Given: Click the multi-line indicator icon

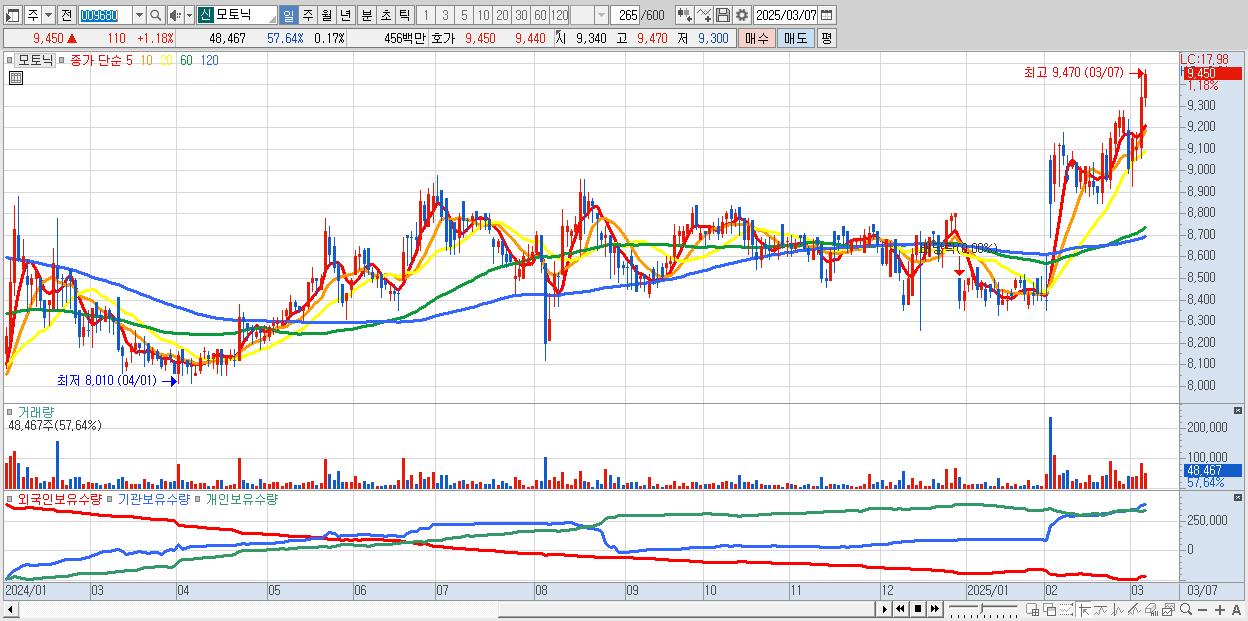Looking at the screenshot, I should tap(1135, 610).
